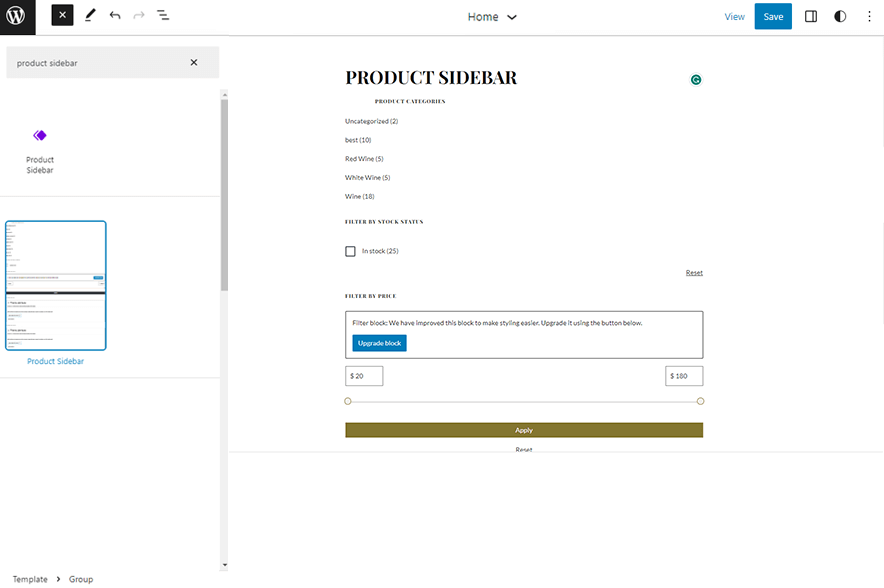Image resolution: width=884 pixels, height=588 pixels.
Task: Click the green refresh icon beside Product Sidebar
Action: click(x=696, y=79)
